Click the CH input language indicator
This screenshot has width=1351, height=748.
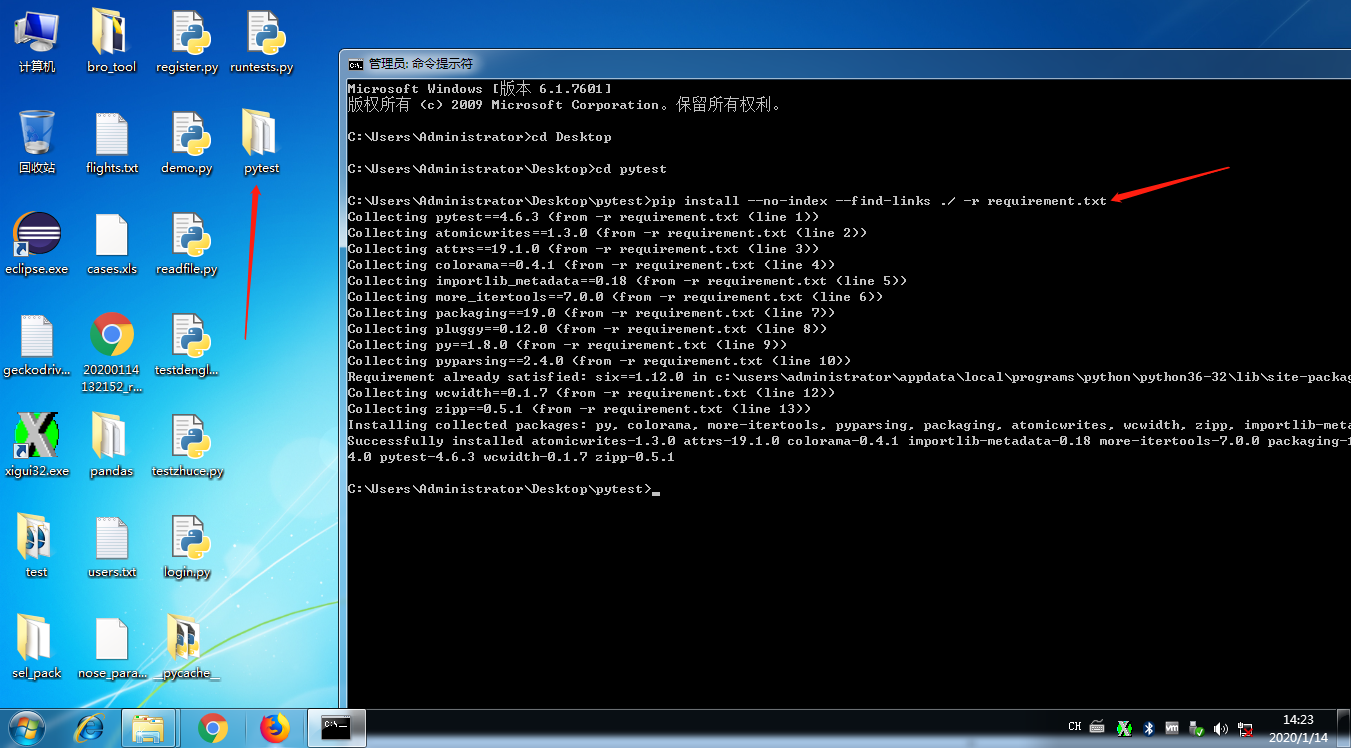[x=1074, y=727]
